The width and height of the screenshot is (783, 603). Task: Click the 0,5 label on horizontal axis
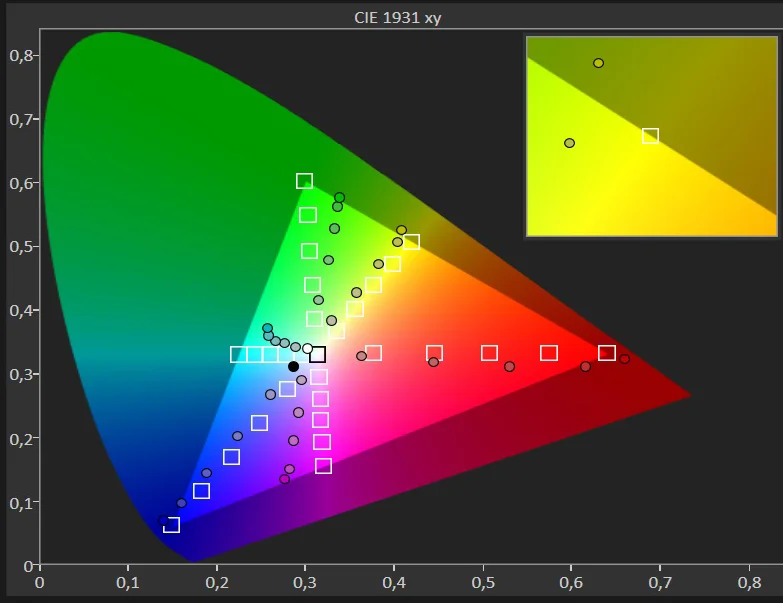(x=483, y=581)
